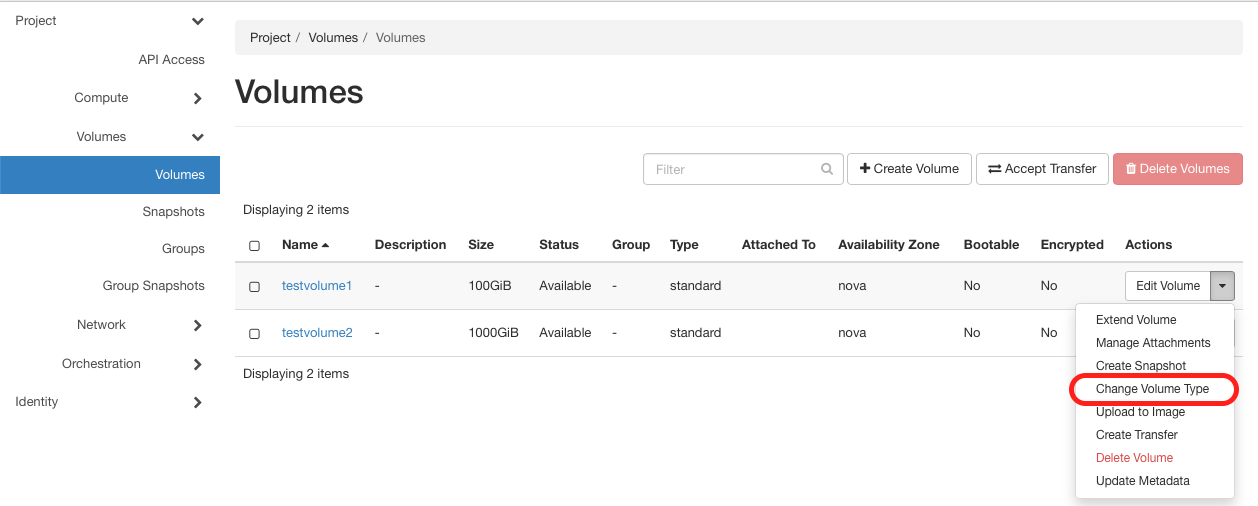Image resolution: width=1258 pixels, height=506 pixels.
Task: Expand the Network sidebar section
Action: 198,325
